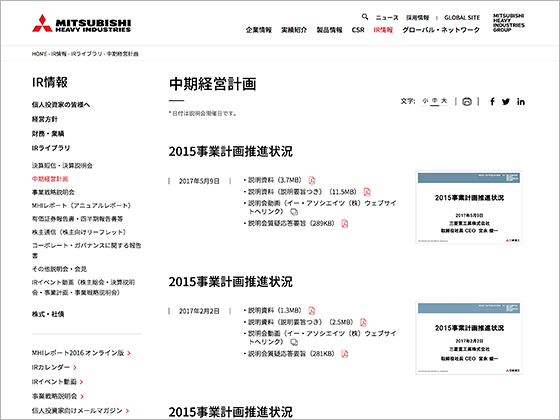Click the GLOBAL SITE link

[462, 18]
